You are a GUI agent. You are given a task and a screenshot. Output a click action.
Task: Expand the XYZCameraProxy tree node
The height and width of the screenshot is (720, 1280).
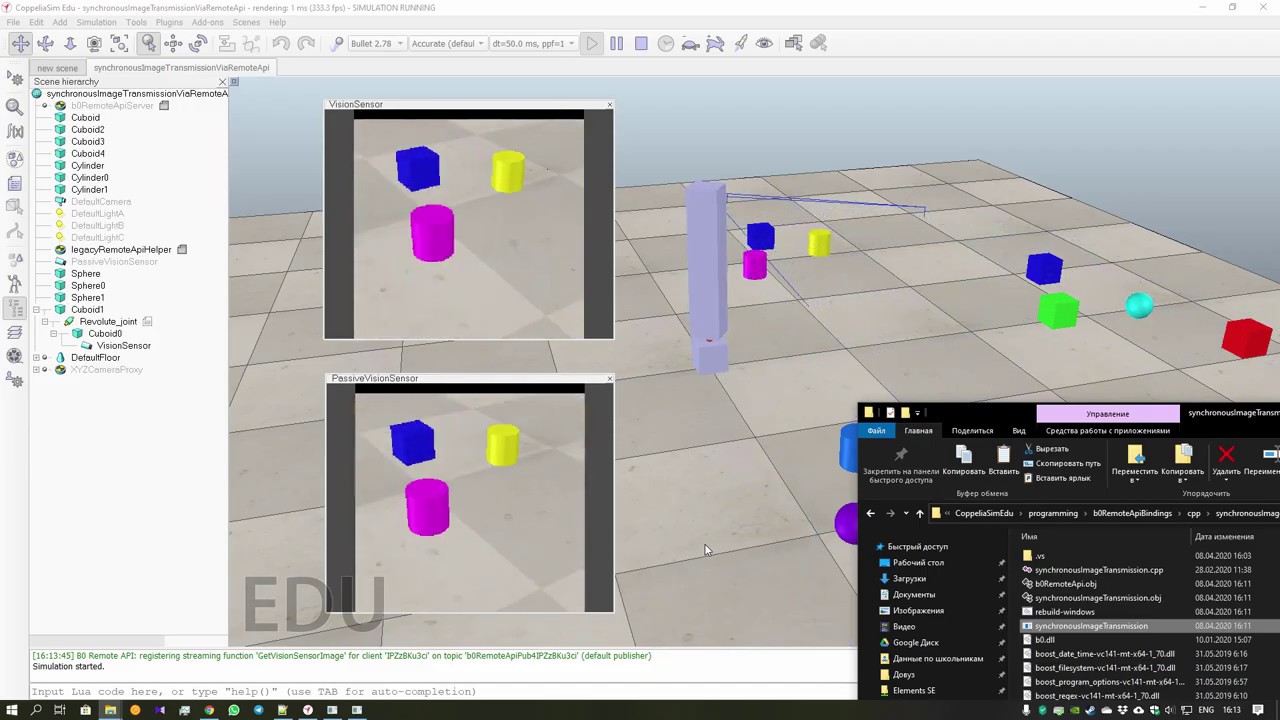(x=37, y=370)
